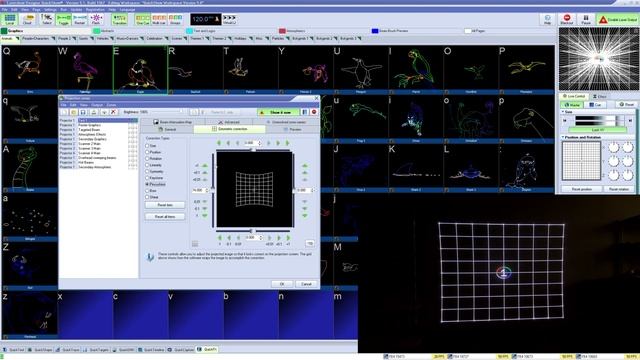Click the Reset all items button

click(165, 216)
